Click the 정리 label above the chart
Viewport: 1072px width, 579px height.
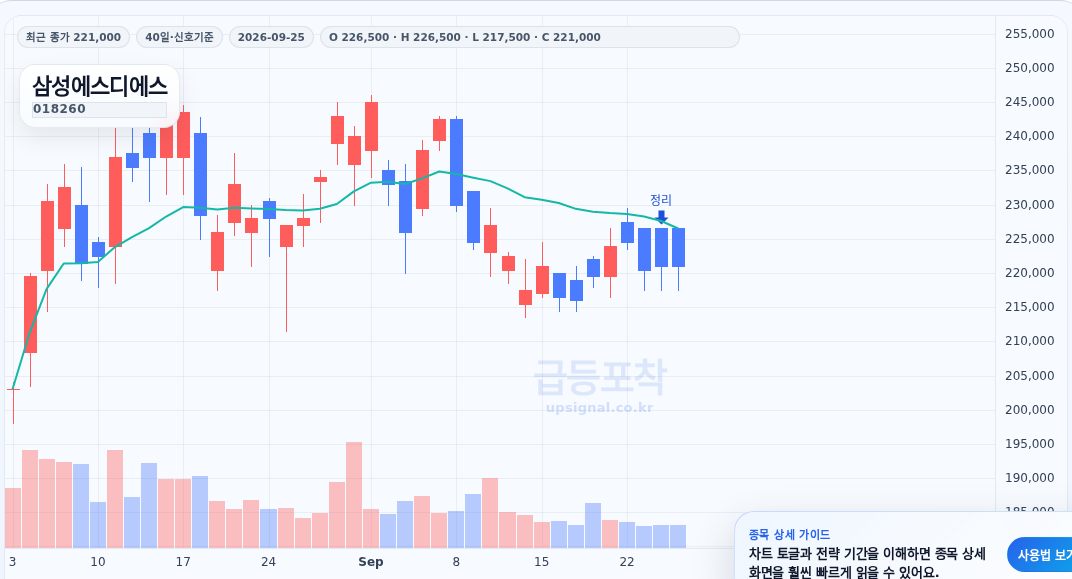(x=660, y=200)
